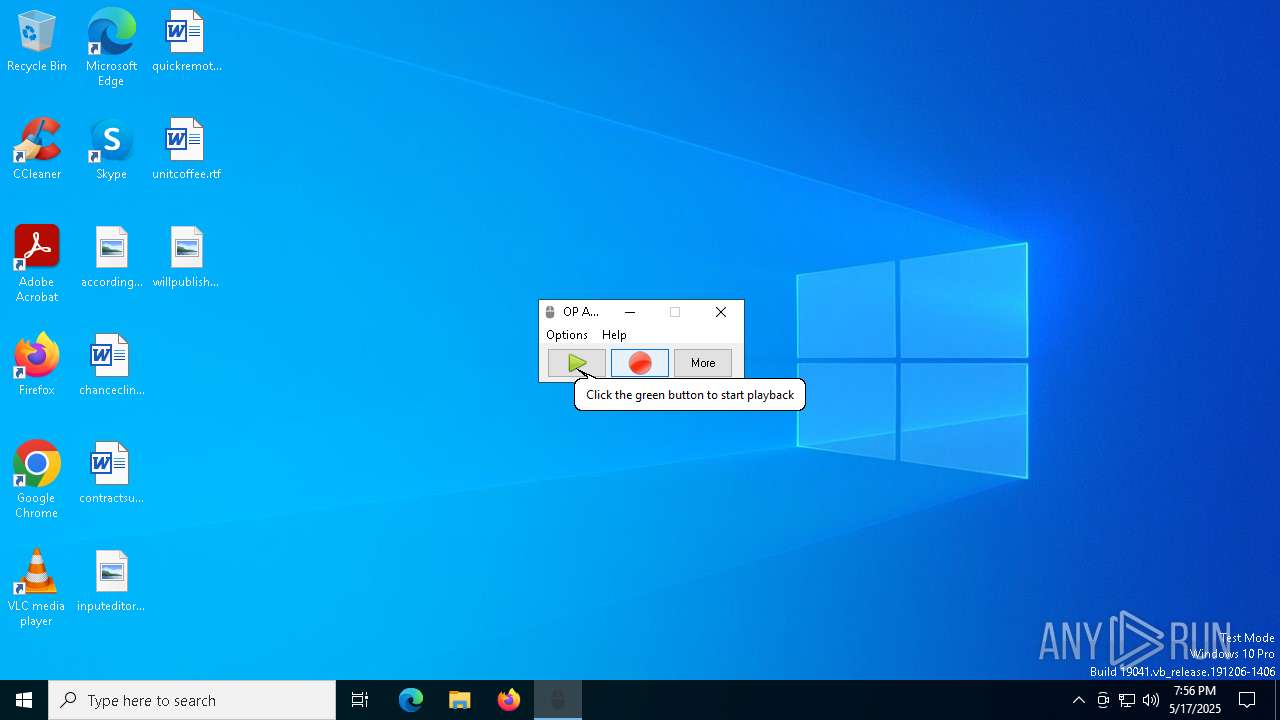This screenshot has width=1280, height=720.
Task: Open File Explorer from the taskbar
Action: 460,700
